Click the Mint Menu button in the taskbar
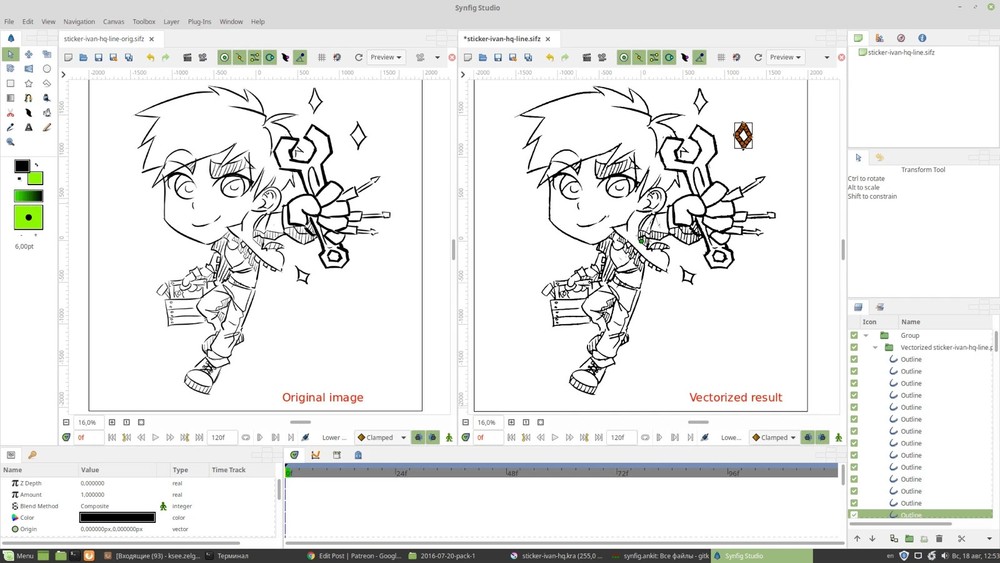Image resolution: width=1000 pixels, height=563 pixels. tap(19, 555)
